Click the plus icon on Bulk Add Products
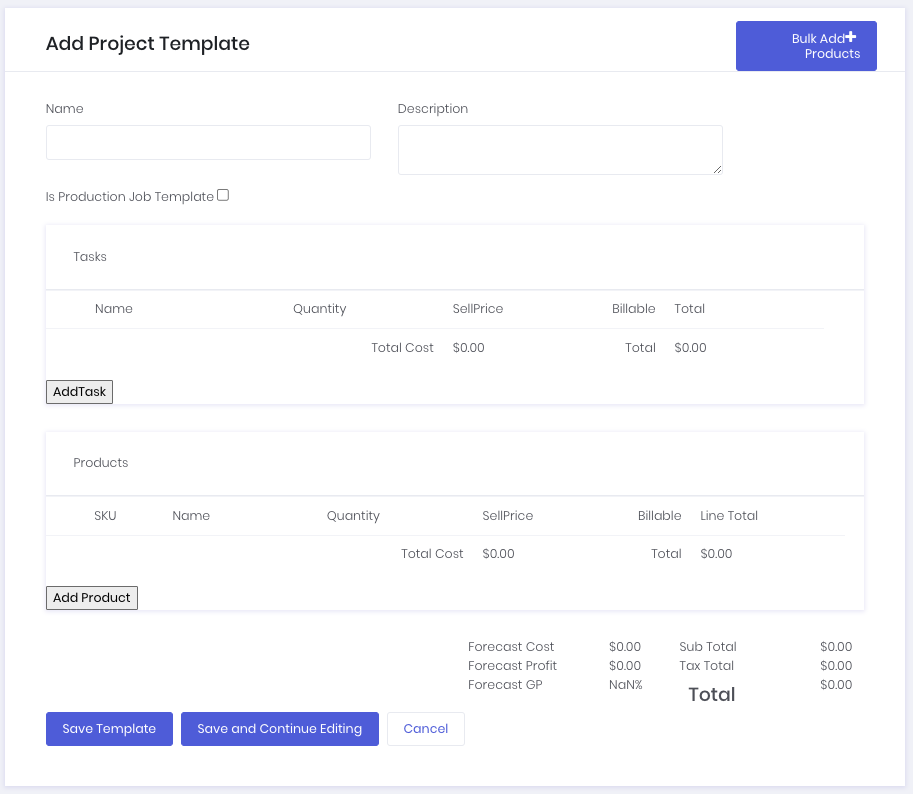Viewport: 913px width, 794px height. [x=851, y=37]
